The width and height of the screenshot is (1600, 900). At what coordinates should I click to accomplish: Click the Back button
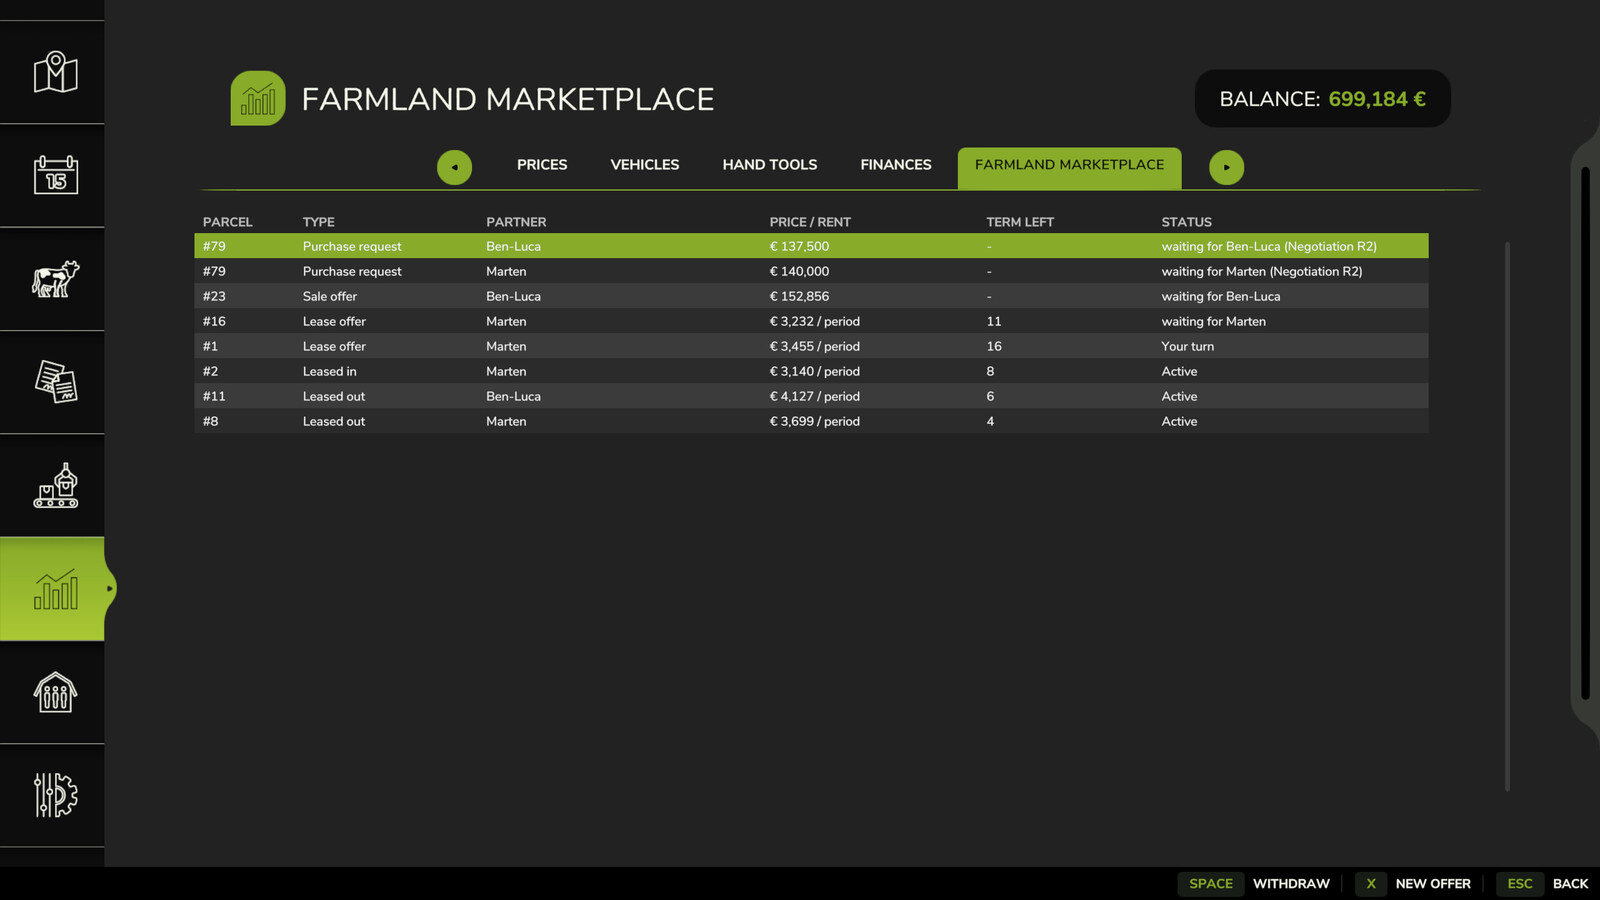coord(1570,884)
